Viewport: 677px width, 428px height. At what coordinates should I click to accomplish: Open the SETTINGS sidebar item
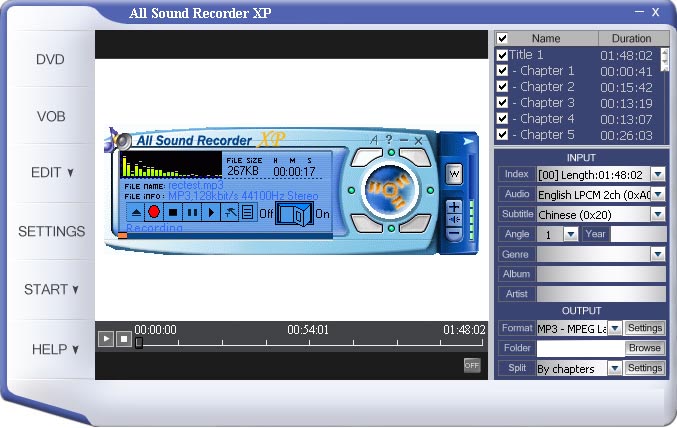(51, 231)
